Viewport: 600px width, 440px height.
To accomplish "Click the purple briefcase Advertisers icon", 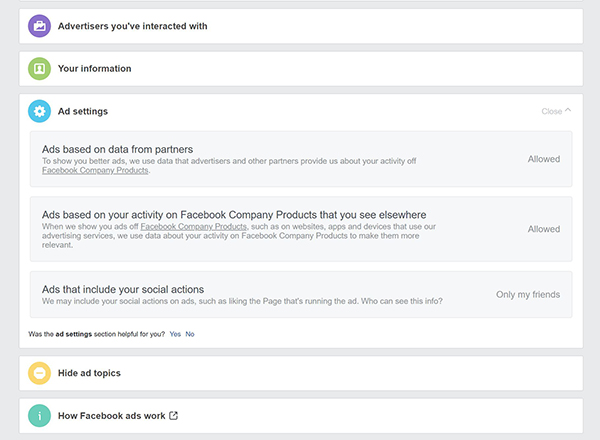I will 39,26.
